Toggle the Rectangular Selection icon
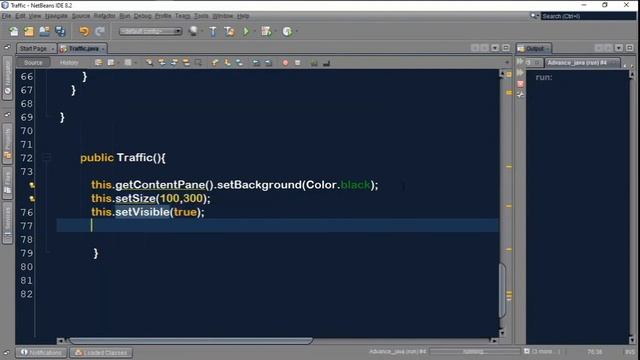This screenshot has height=360, width=640. 198,62
